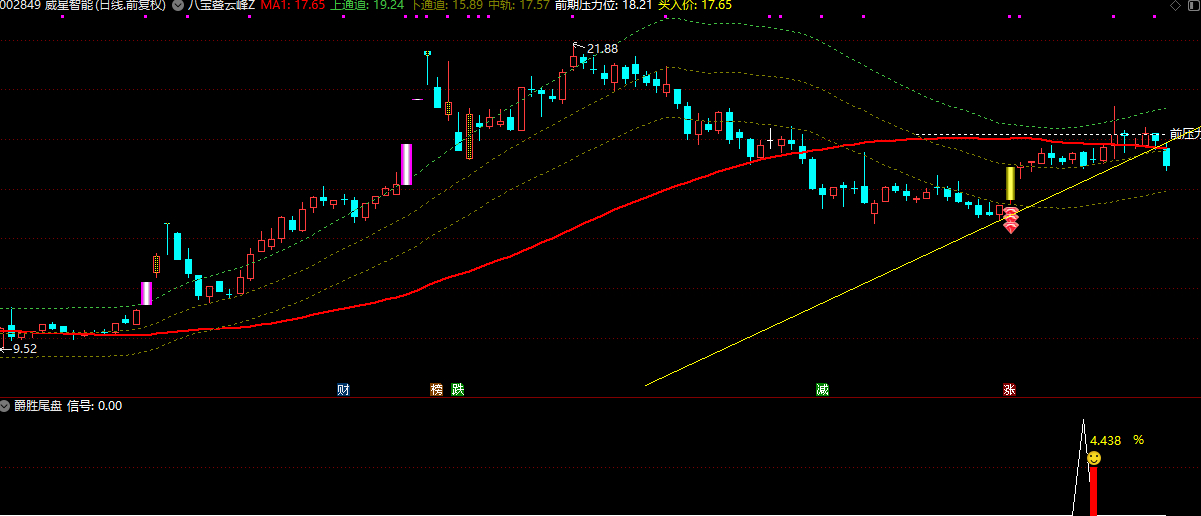The image size is (1201, 516).
Task: Click the flag icon beside the 21.88 high
Action: [577, 46]
